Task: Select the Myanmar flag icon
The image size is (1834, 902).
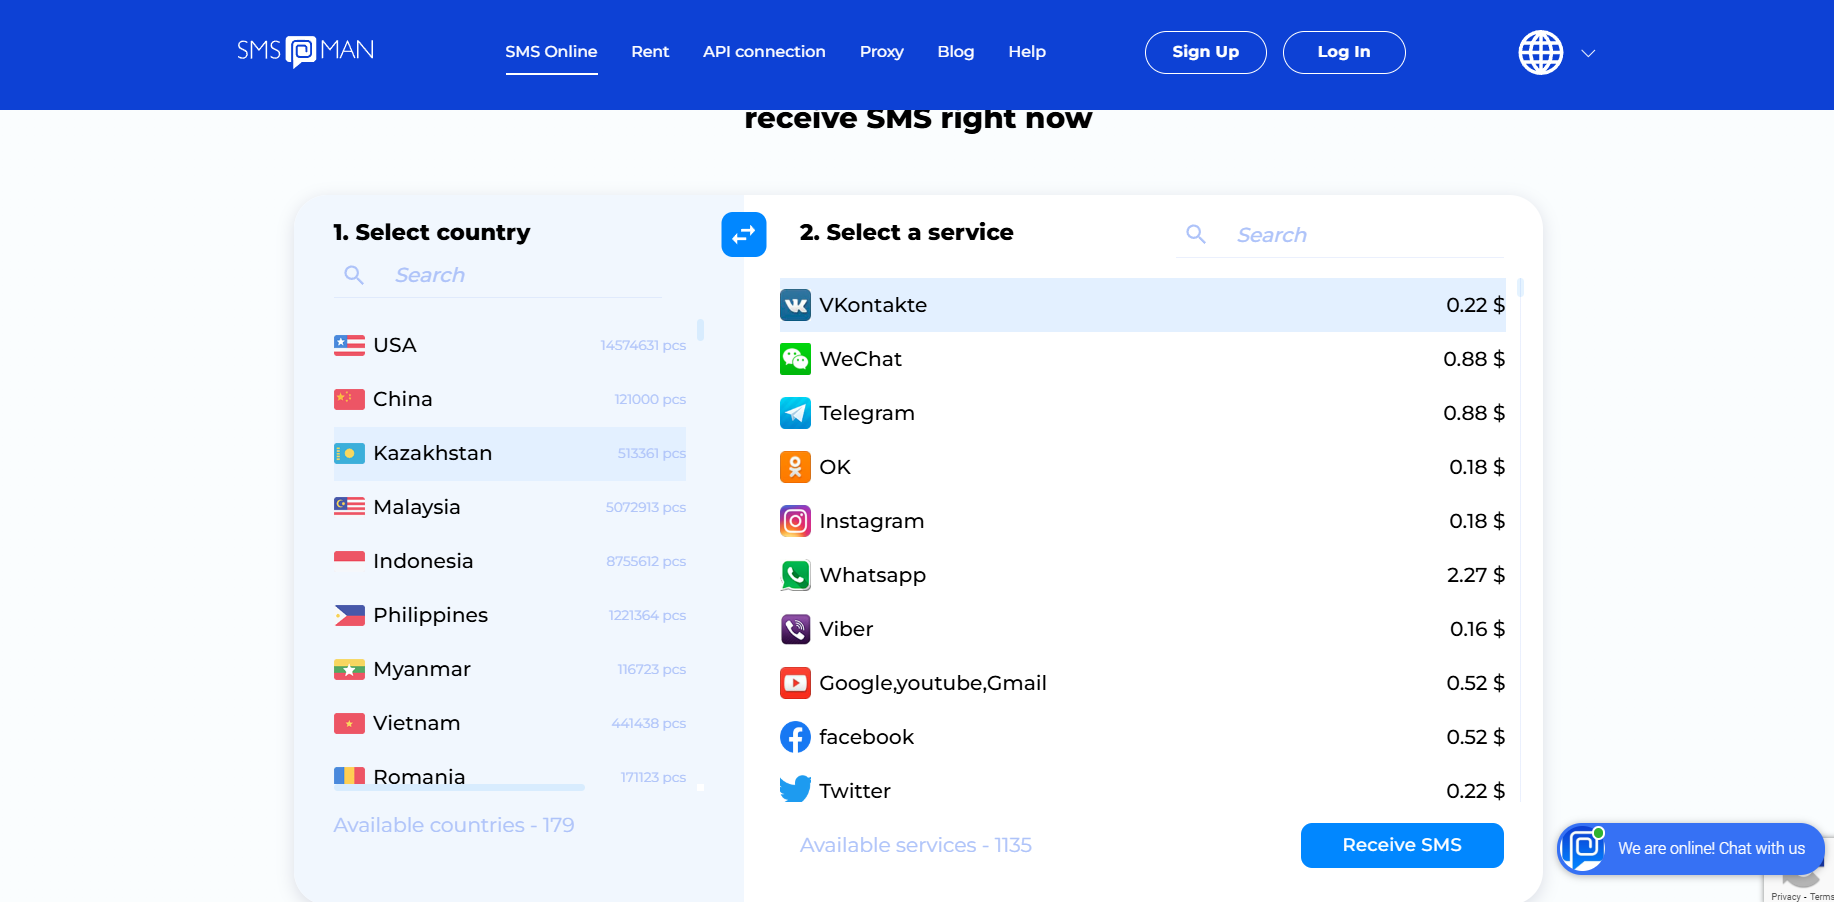Action: pyautogui.click(x=349, y=669)
